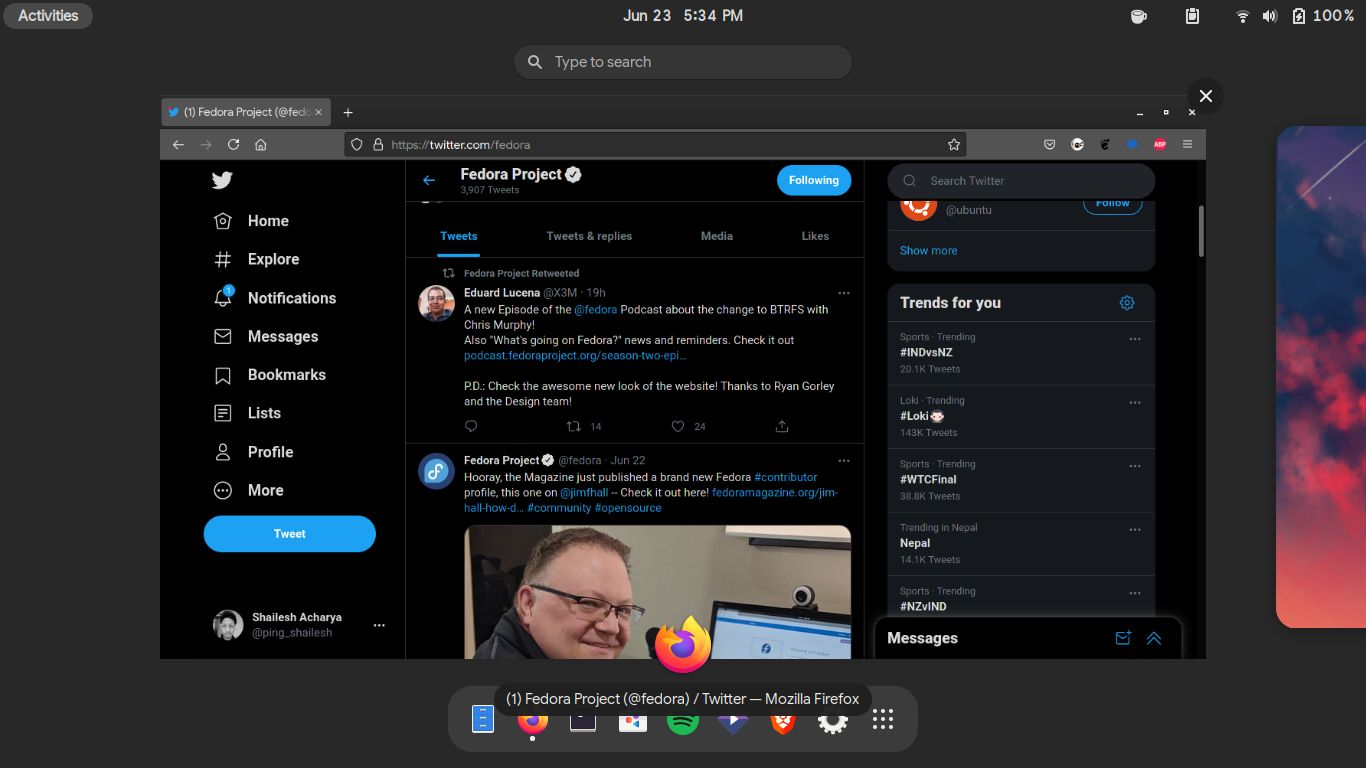The width and height of the screenshot is (1366, 768).
Task: Switch to the Tweets & replies tab
Action: click(x=589, y=236)
